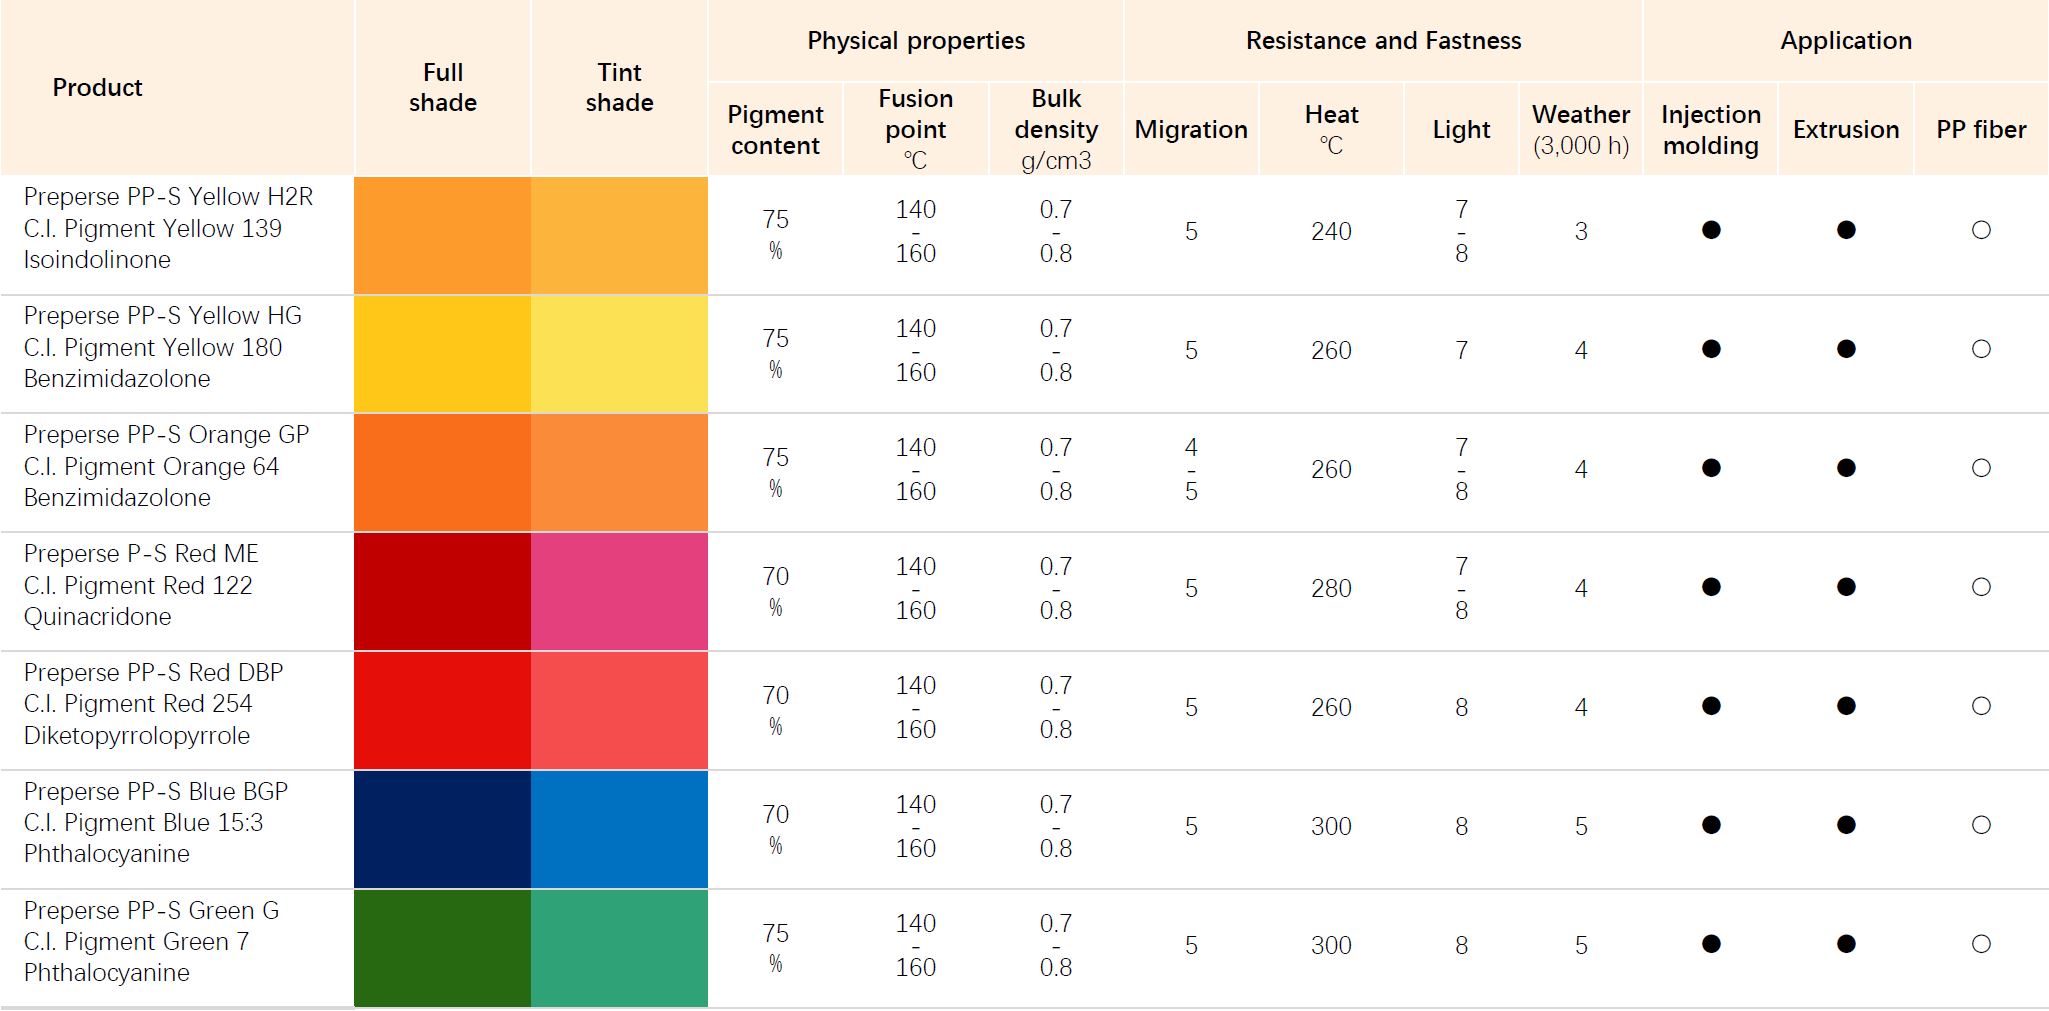2049x1011 pixels.
Task: Click the Migration column header
Action: tap(1191, 130)
